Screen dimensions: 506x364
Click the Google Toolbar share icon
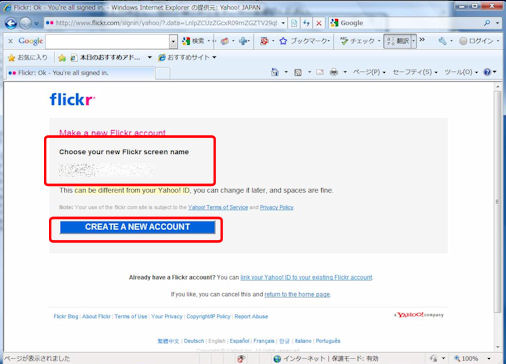225,41
